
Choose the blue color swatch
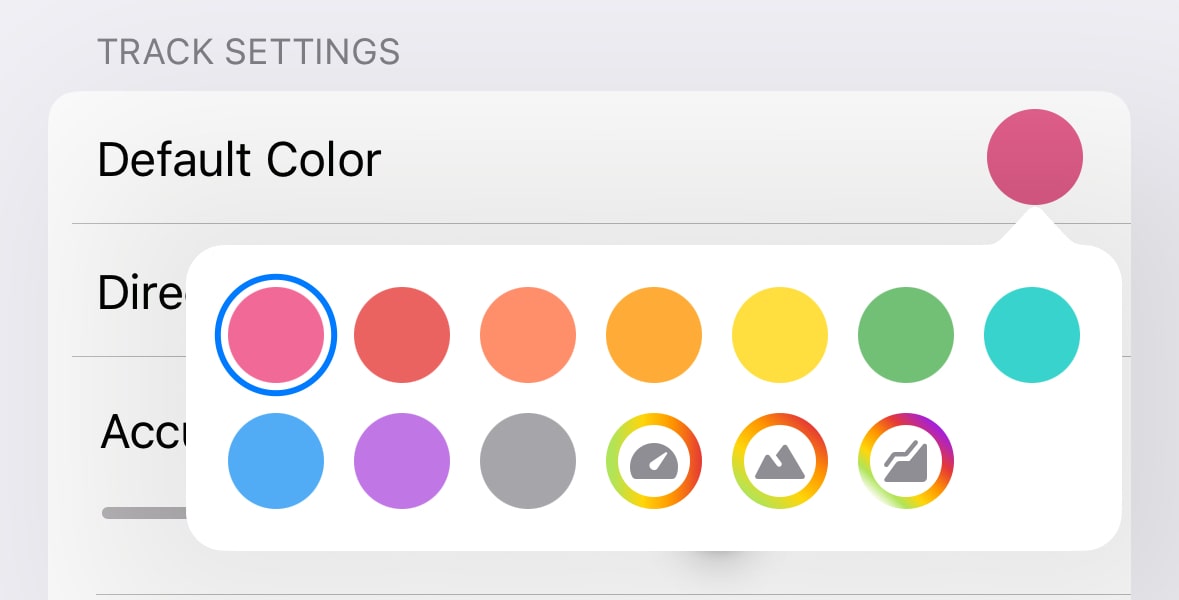tap(276, 461)
